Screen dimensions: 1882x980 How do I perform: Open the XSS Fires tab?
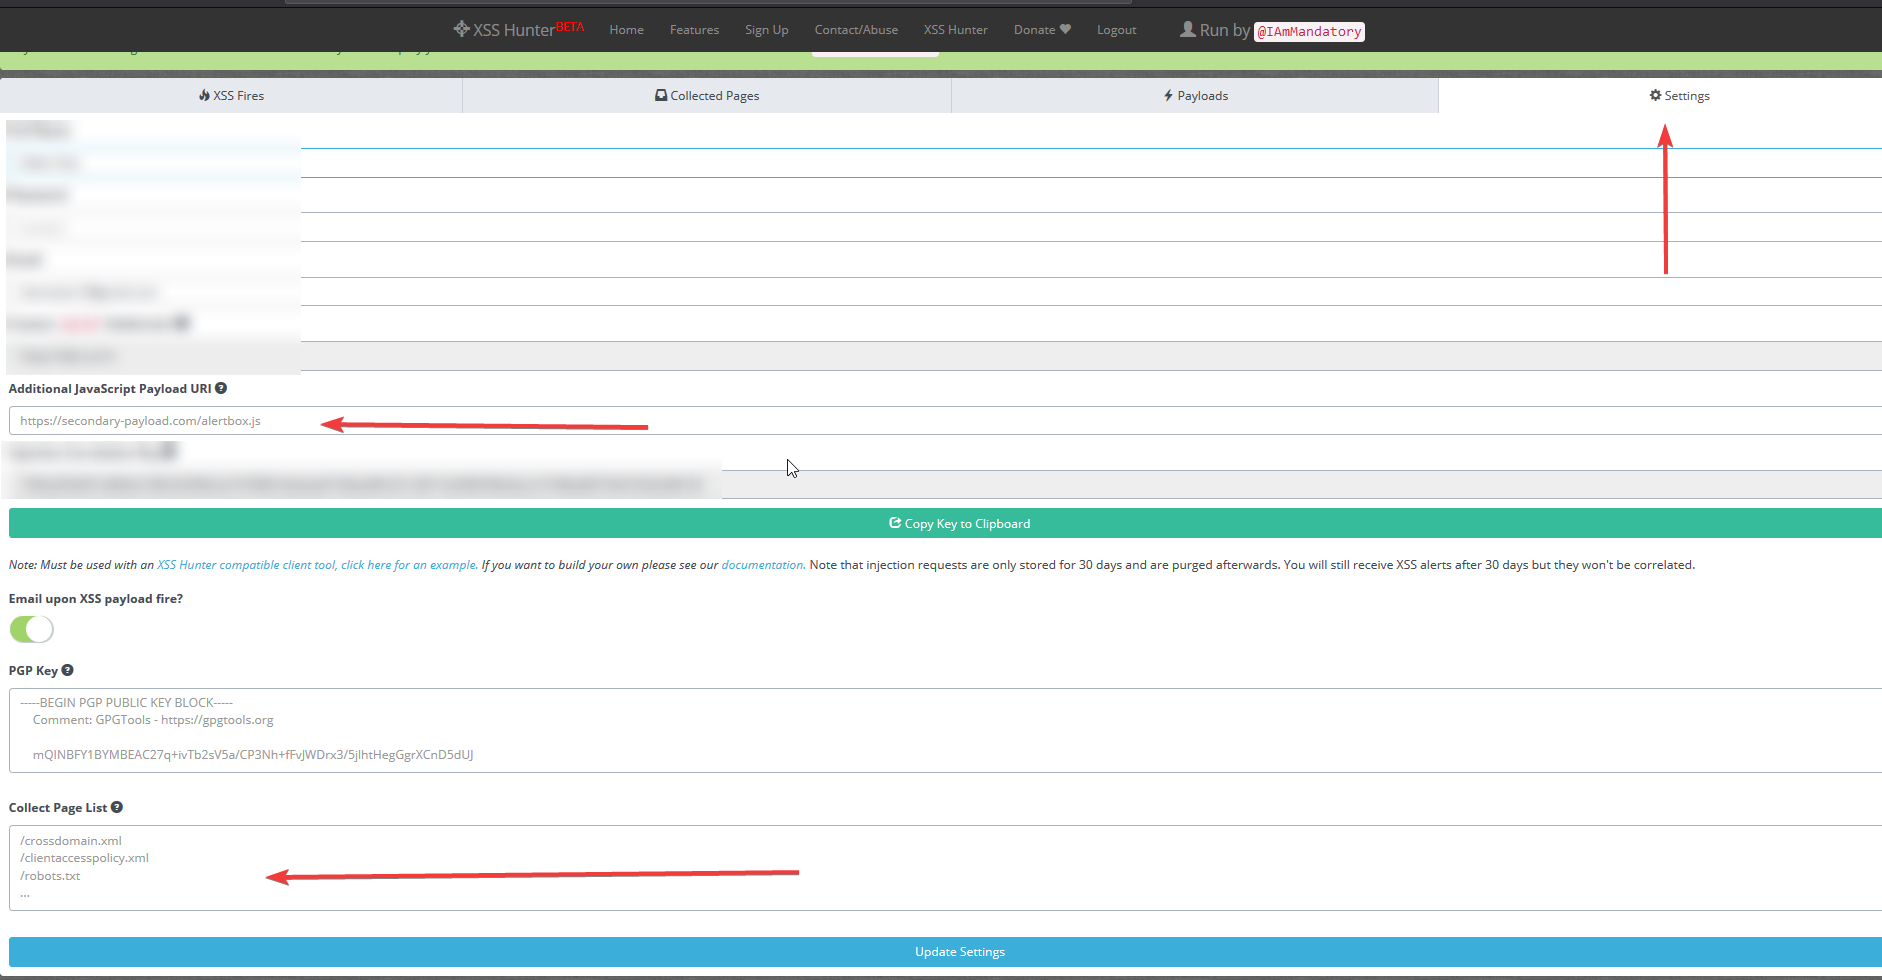point(231,96)
